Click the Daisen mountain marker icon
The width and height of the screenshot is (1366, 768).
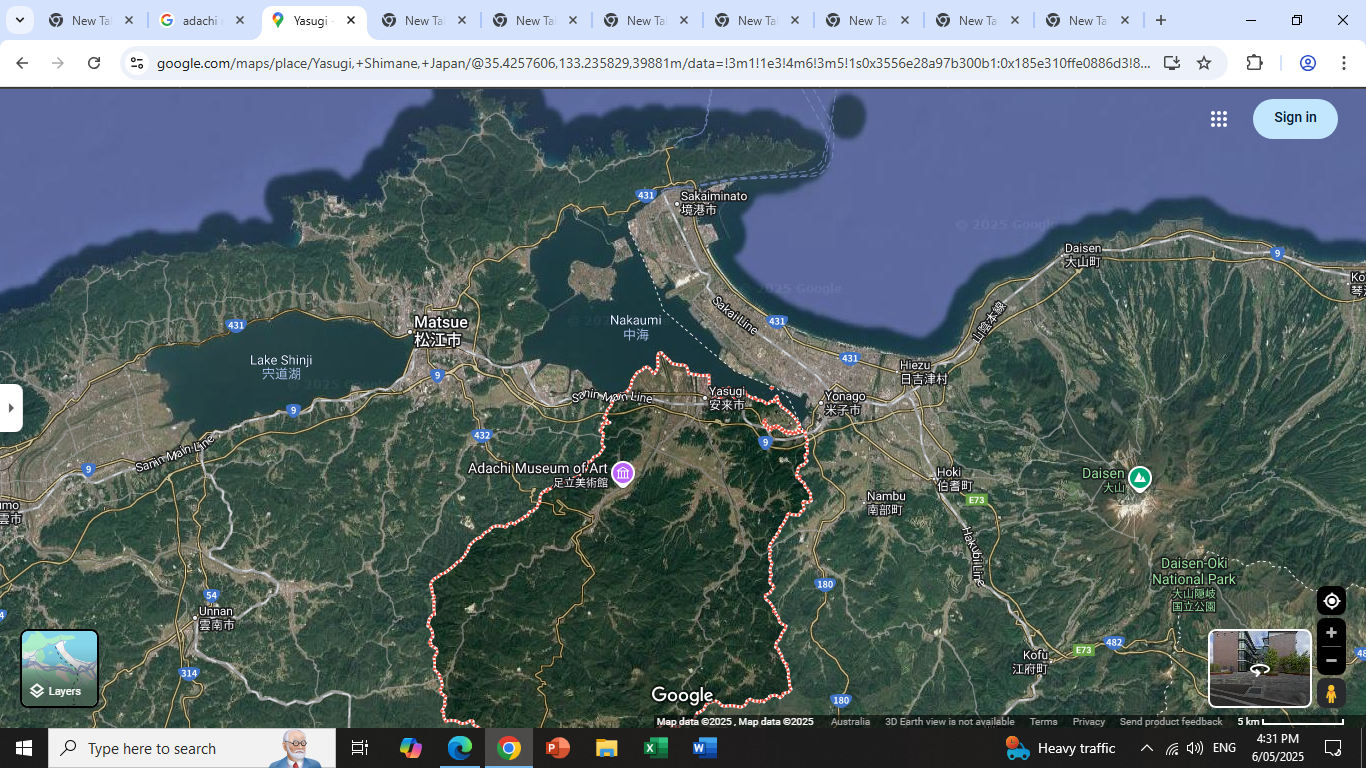click(x=1139, y=479)
